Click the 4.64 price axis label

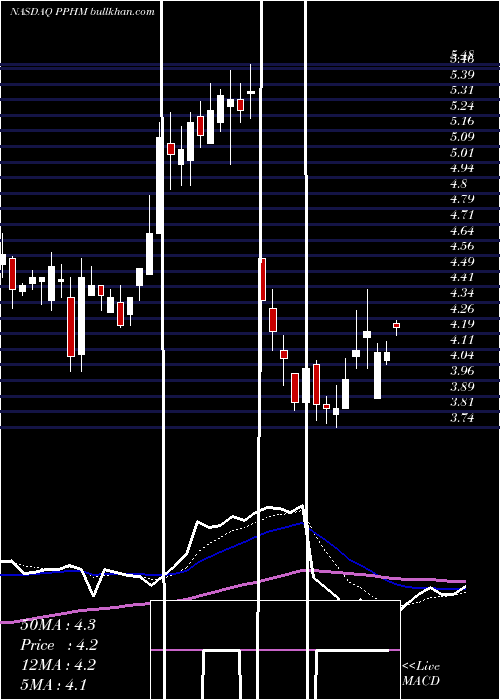462,231
